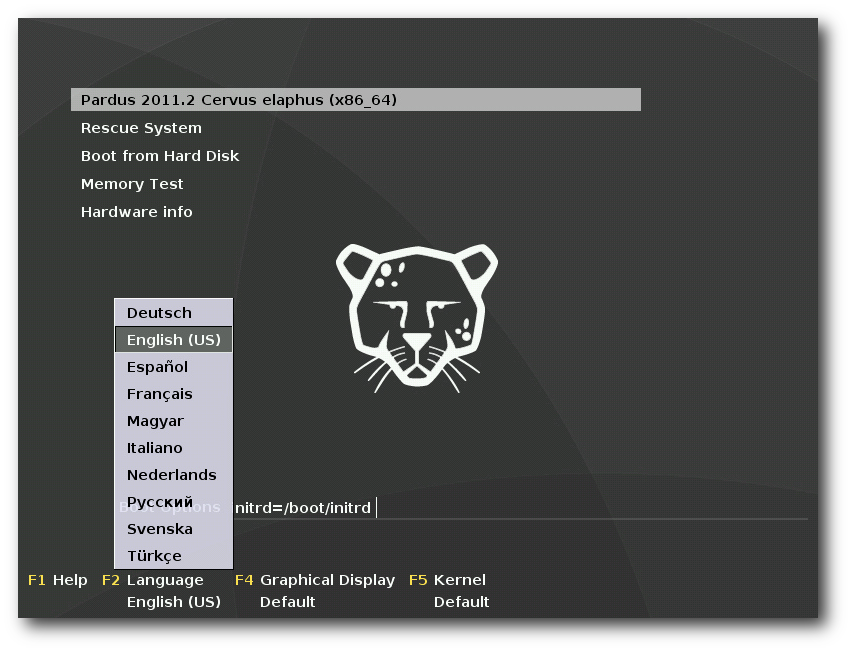The height and width of the screenshot is (652, 852).
Task: Choose Svenska from the language list
Action: coord(173,529)
